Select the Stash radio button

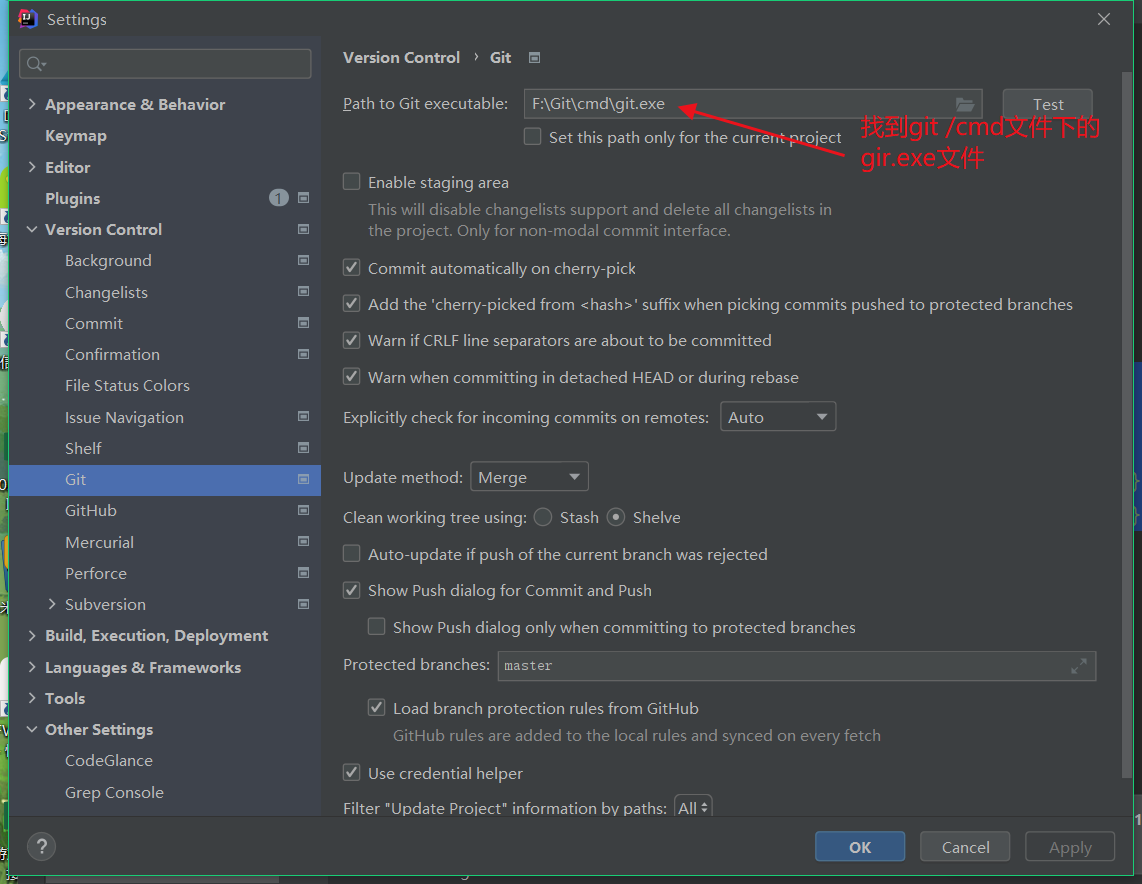coord(543,517)
